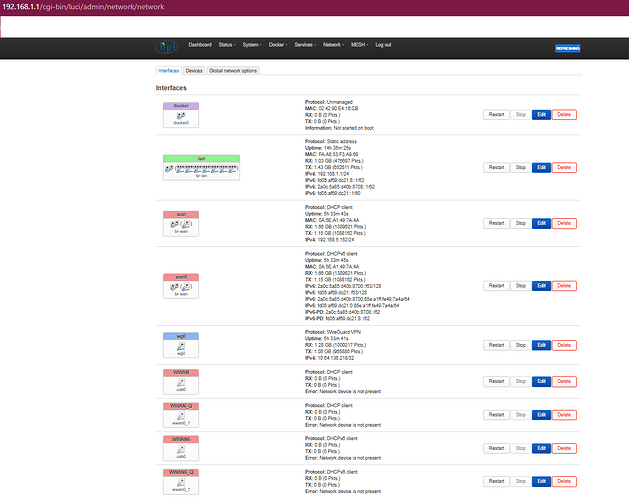
Task: Delete the wg0 WireGuard interface
Action: click(564, 345)
